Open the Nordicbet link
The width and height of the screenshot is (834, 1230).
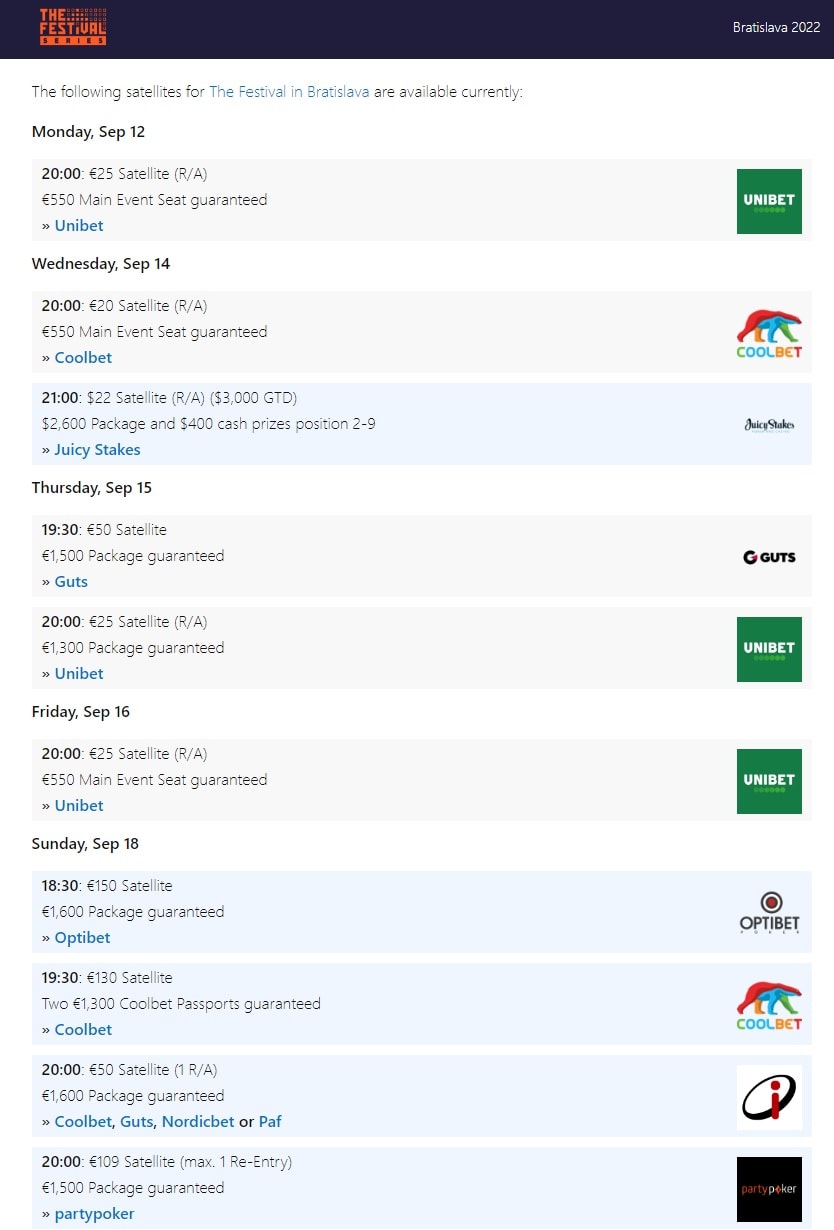(x=198, y=1122)
